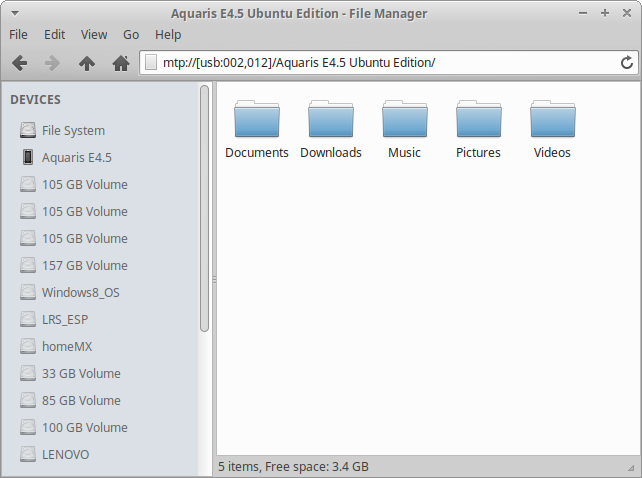
Task: Open the Documents folder icon
Action: (257, 119)
